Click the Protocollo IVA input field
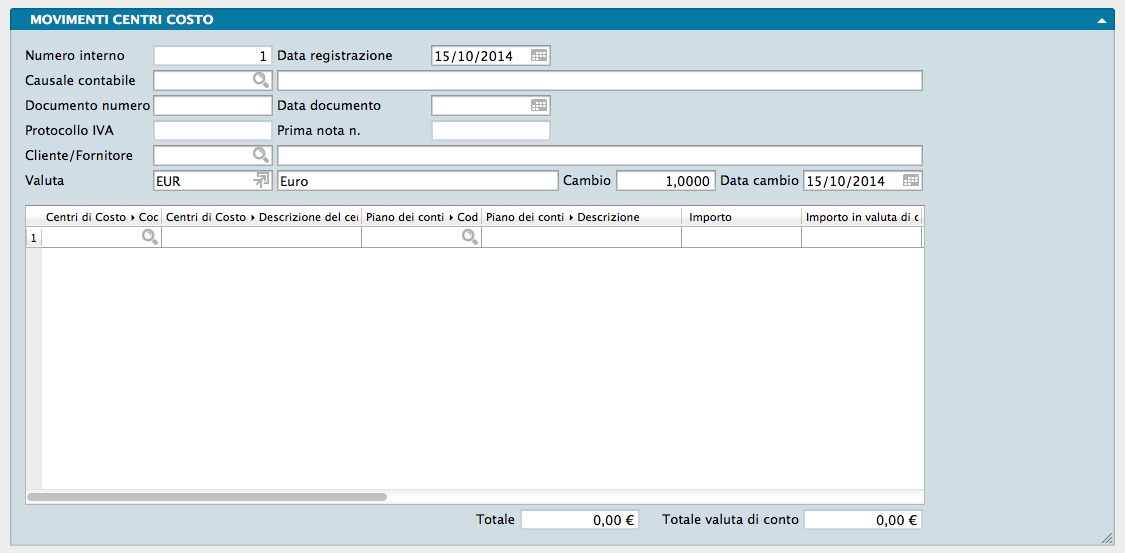 212,130
